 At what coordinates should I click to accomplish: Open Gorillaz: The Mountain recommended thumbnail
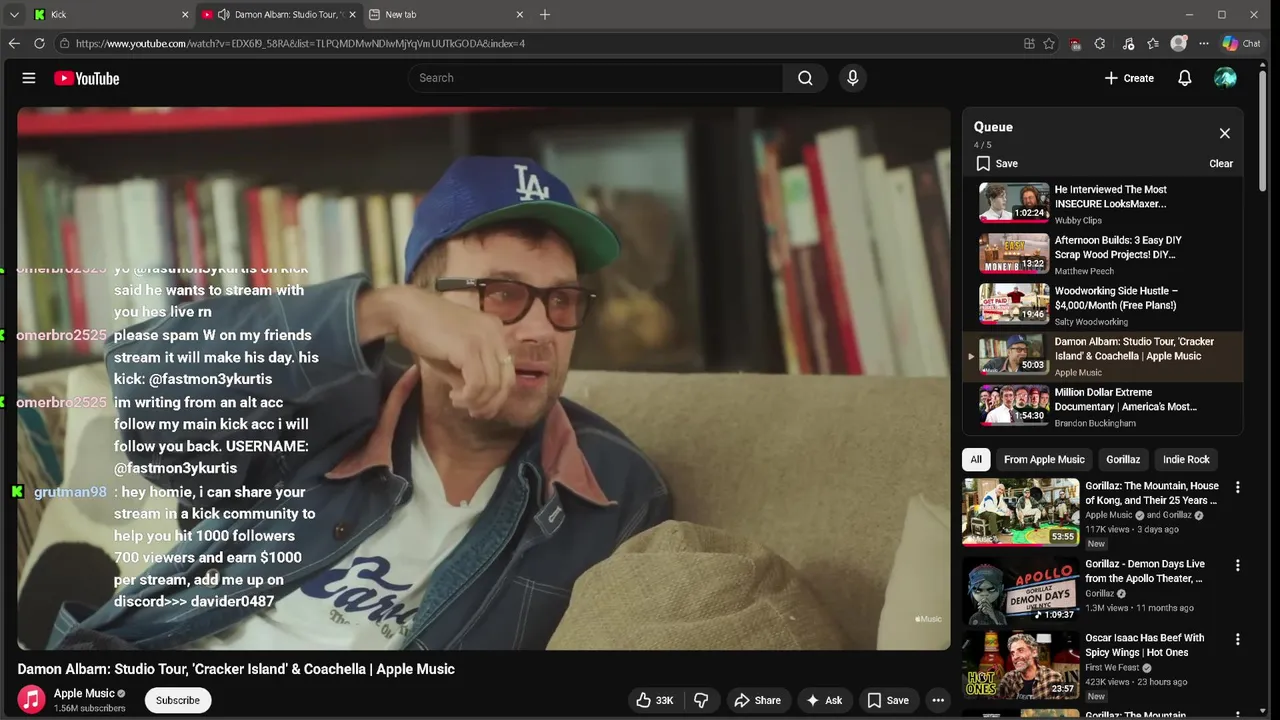(x=1021, y=512)
